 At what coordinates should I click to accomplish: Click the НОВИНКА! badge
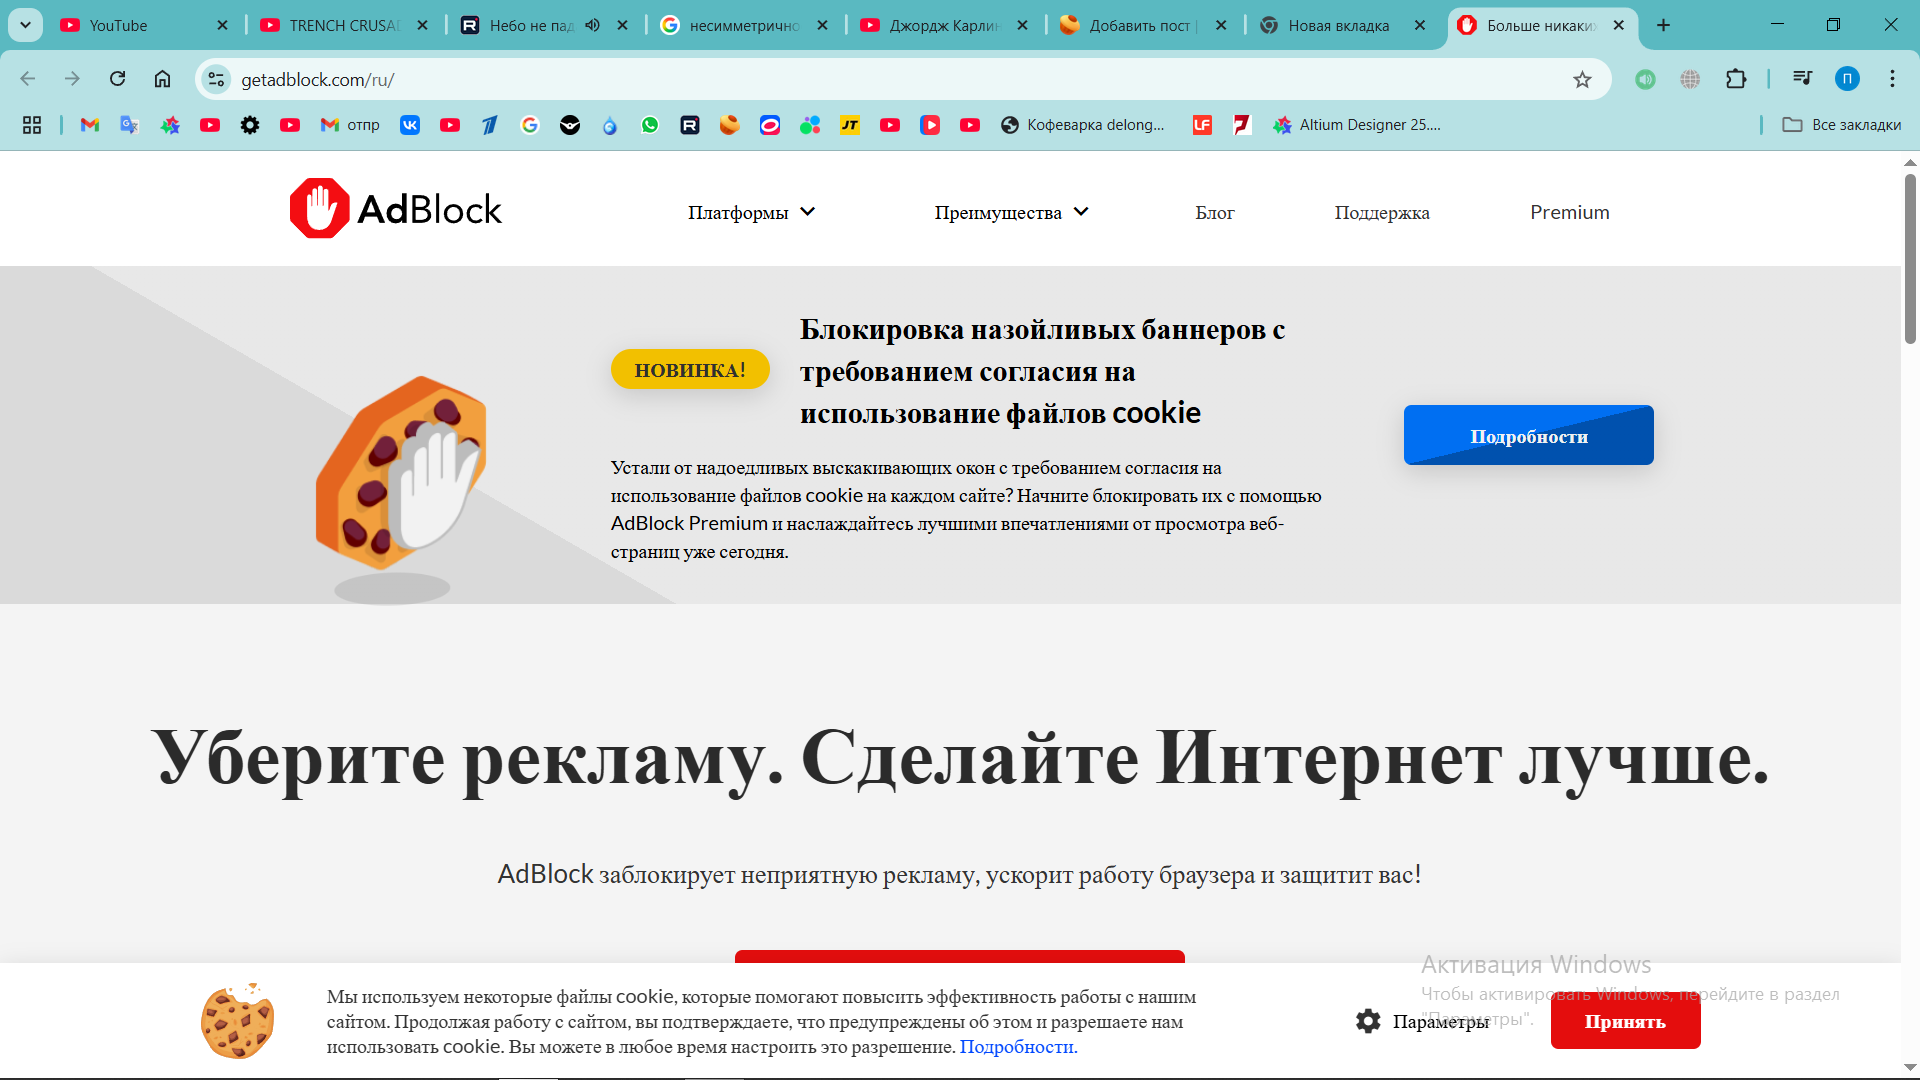(690, 369)
